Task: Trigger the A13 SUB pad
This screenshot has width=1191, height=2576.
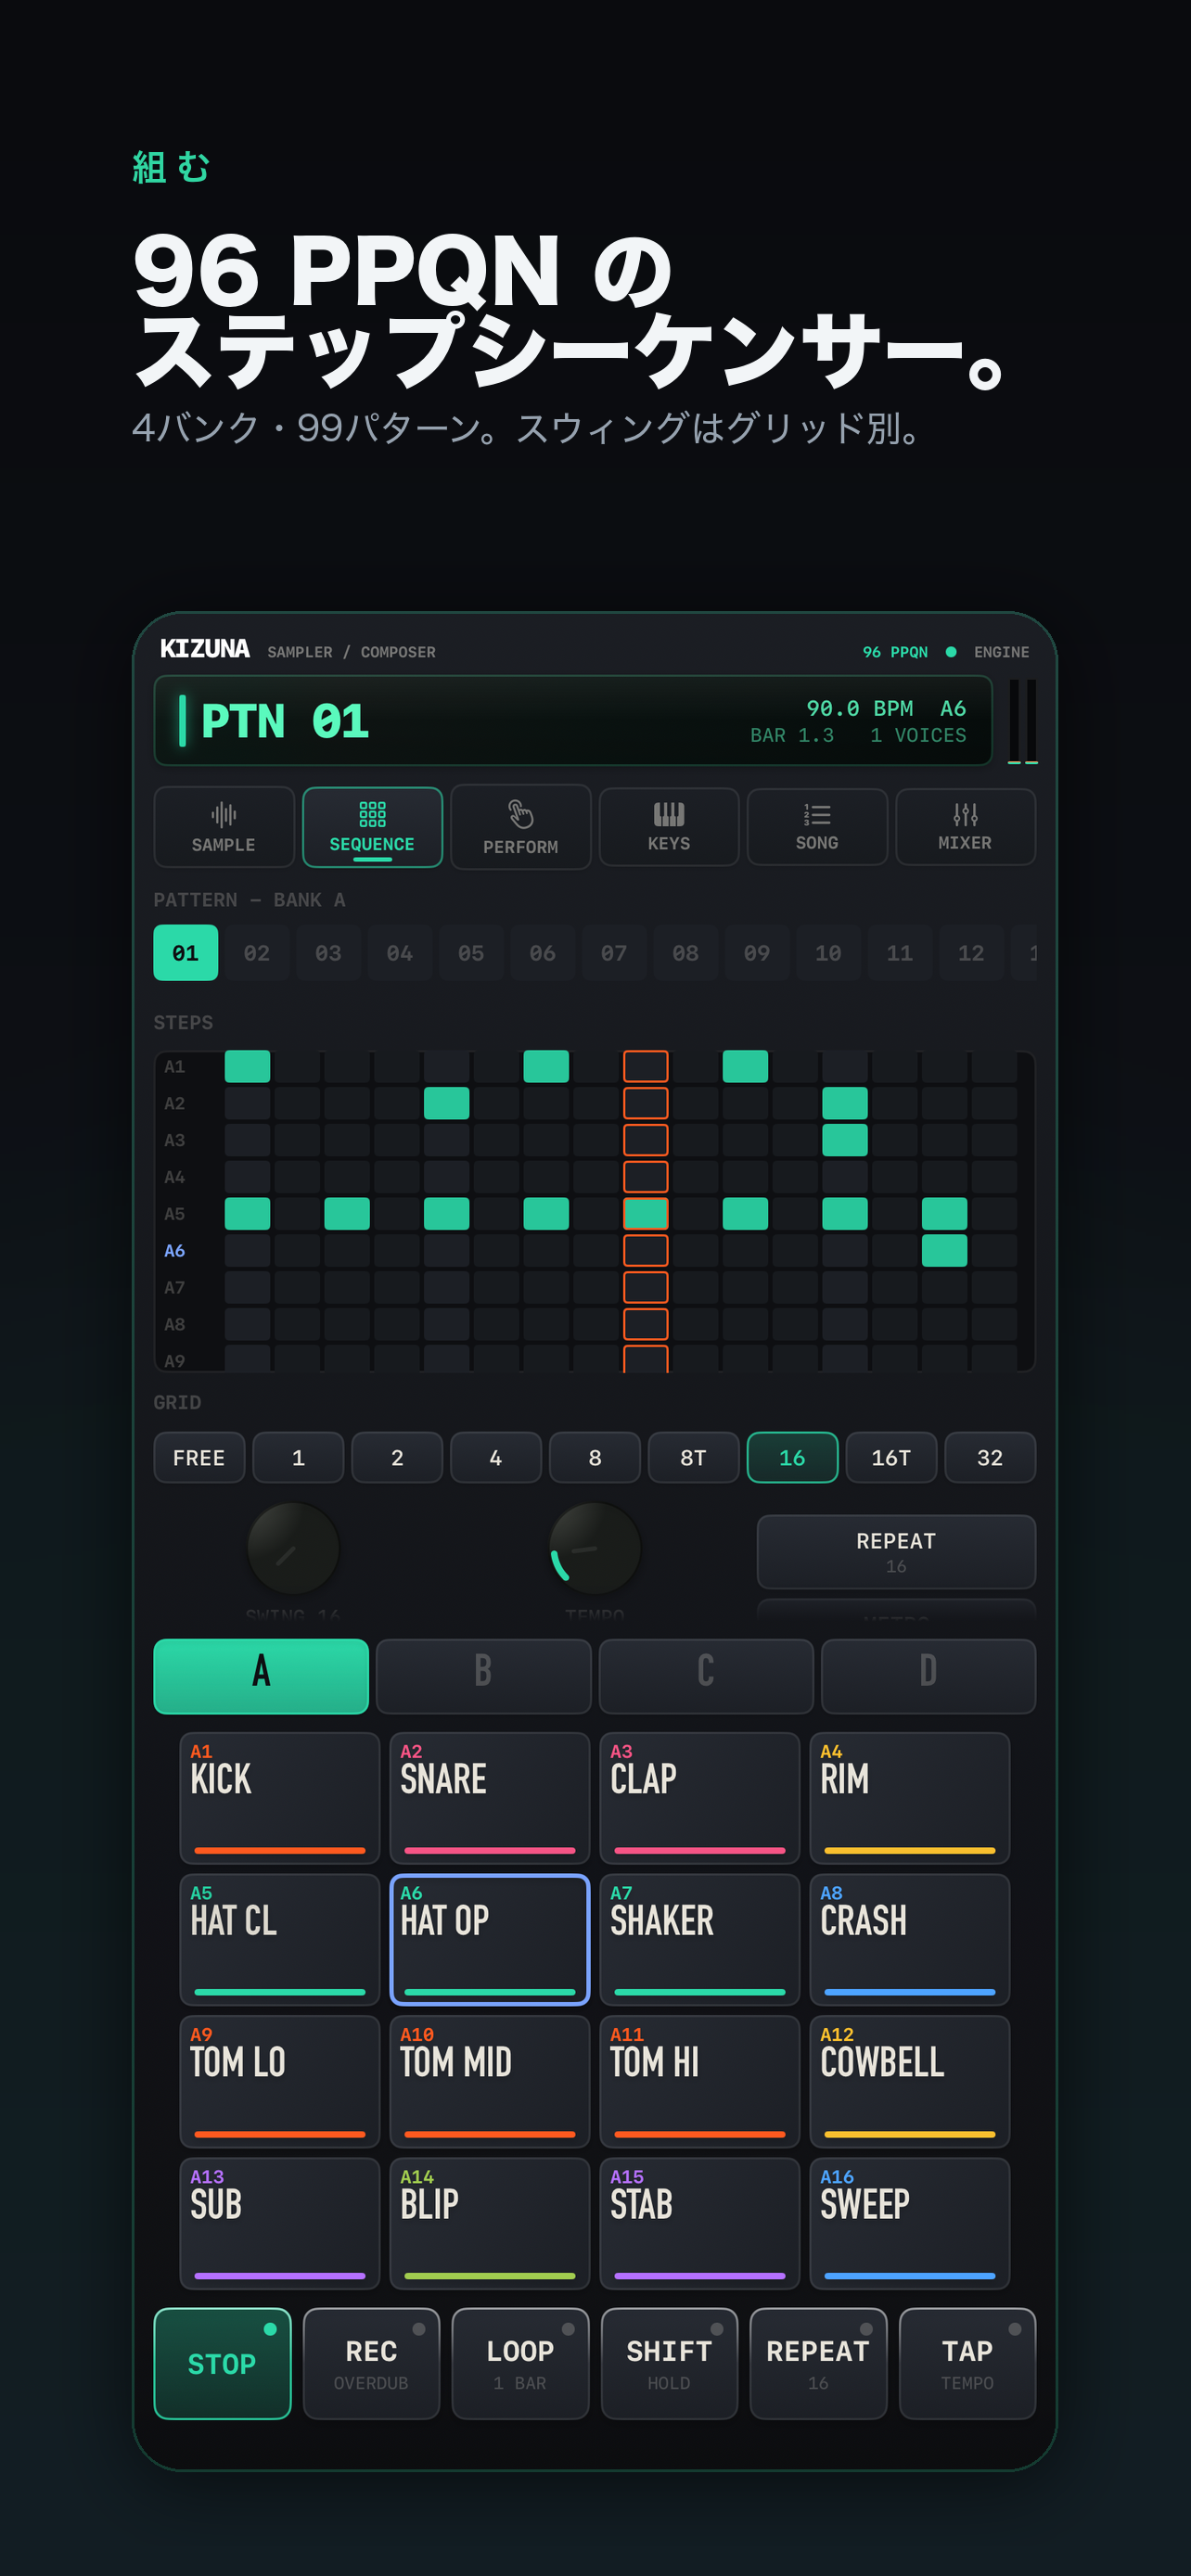Action: click(280, 2224)
